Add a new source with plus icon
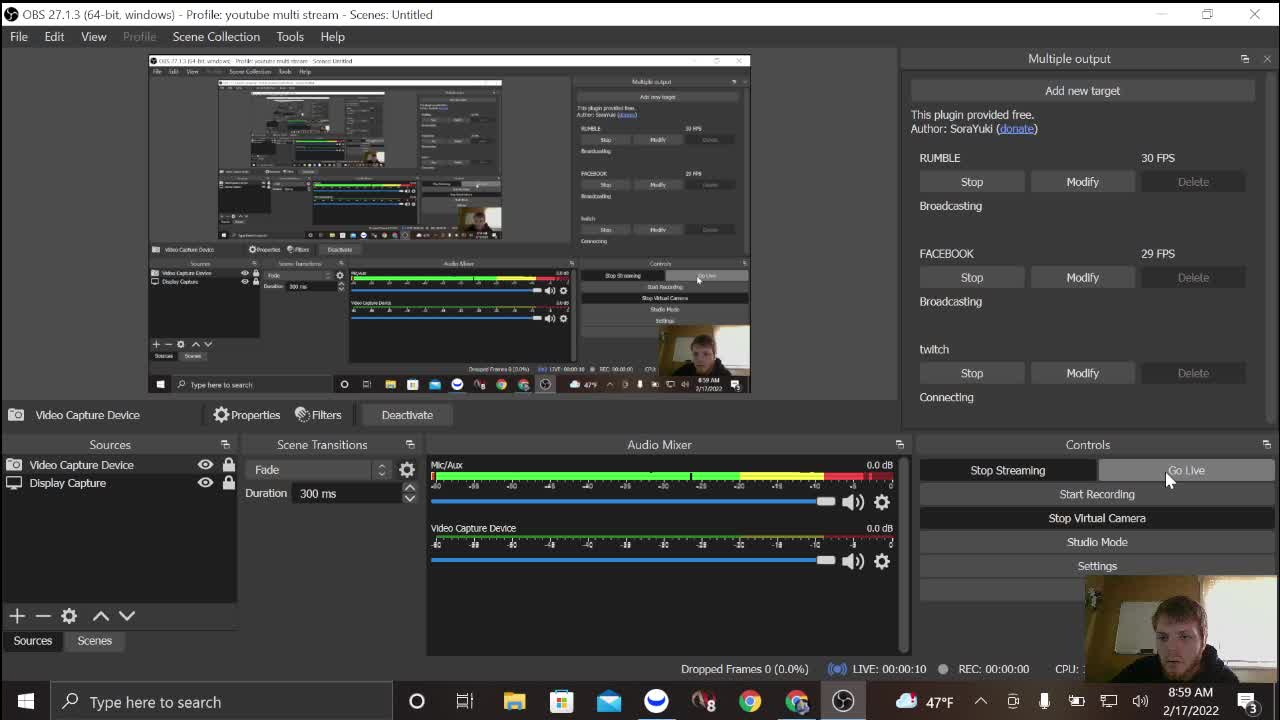The image size is (1280, 720). pos(17,616)
